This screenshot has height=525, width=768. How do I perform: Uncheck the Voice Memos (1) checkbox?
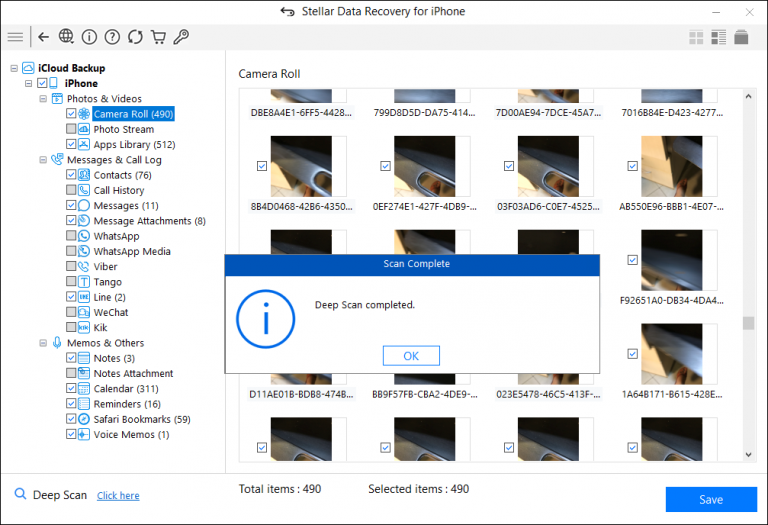coord(71,434)
